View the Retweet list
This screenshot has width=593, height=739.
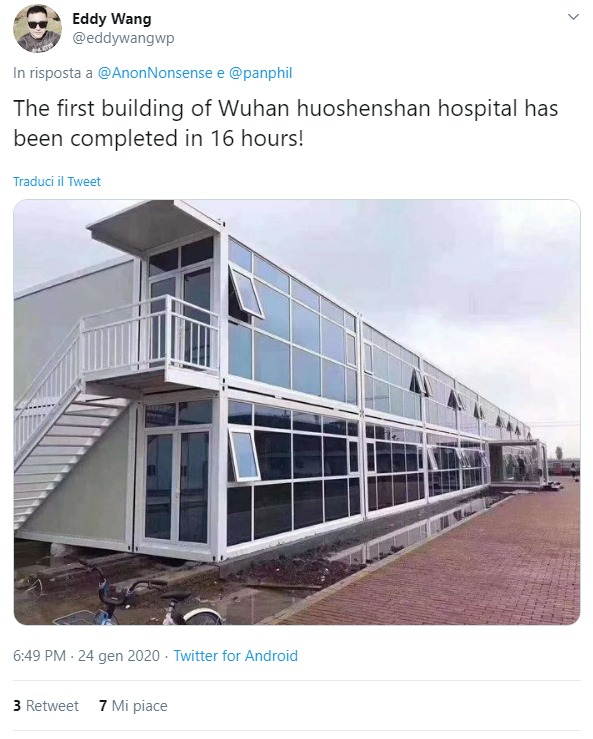tap(46, 706)
